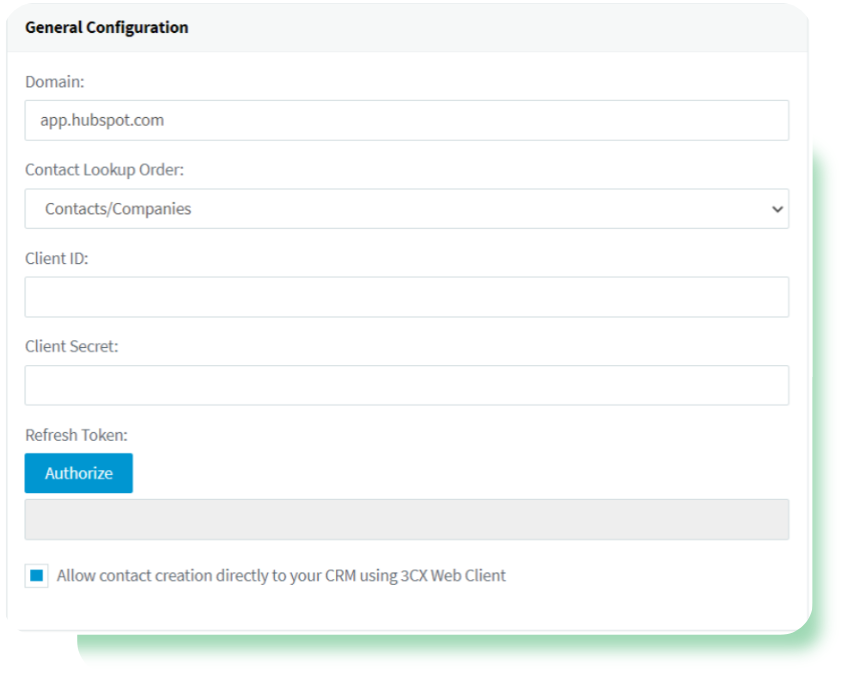Open the Contact Lookup Order dropdown

pyautogui.click(x=407, y=209)
